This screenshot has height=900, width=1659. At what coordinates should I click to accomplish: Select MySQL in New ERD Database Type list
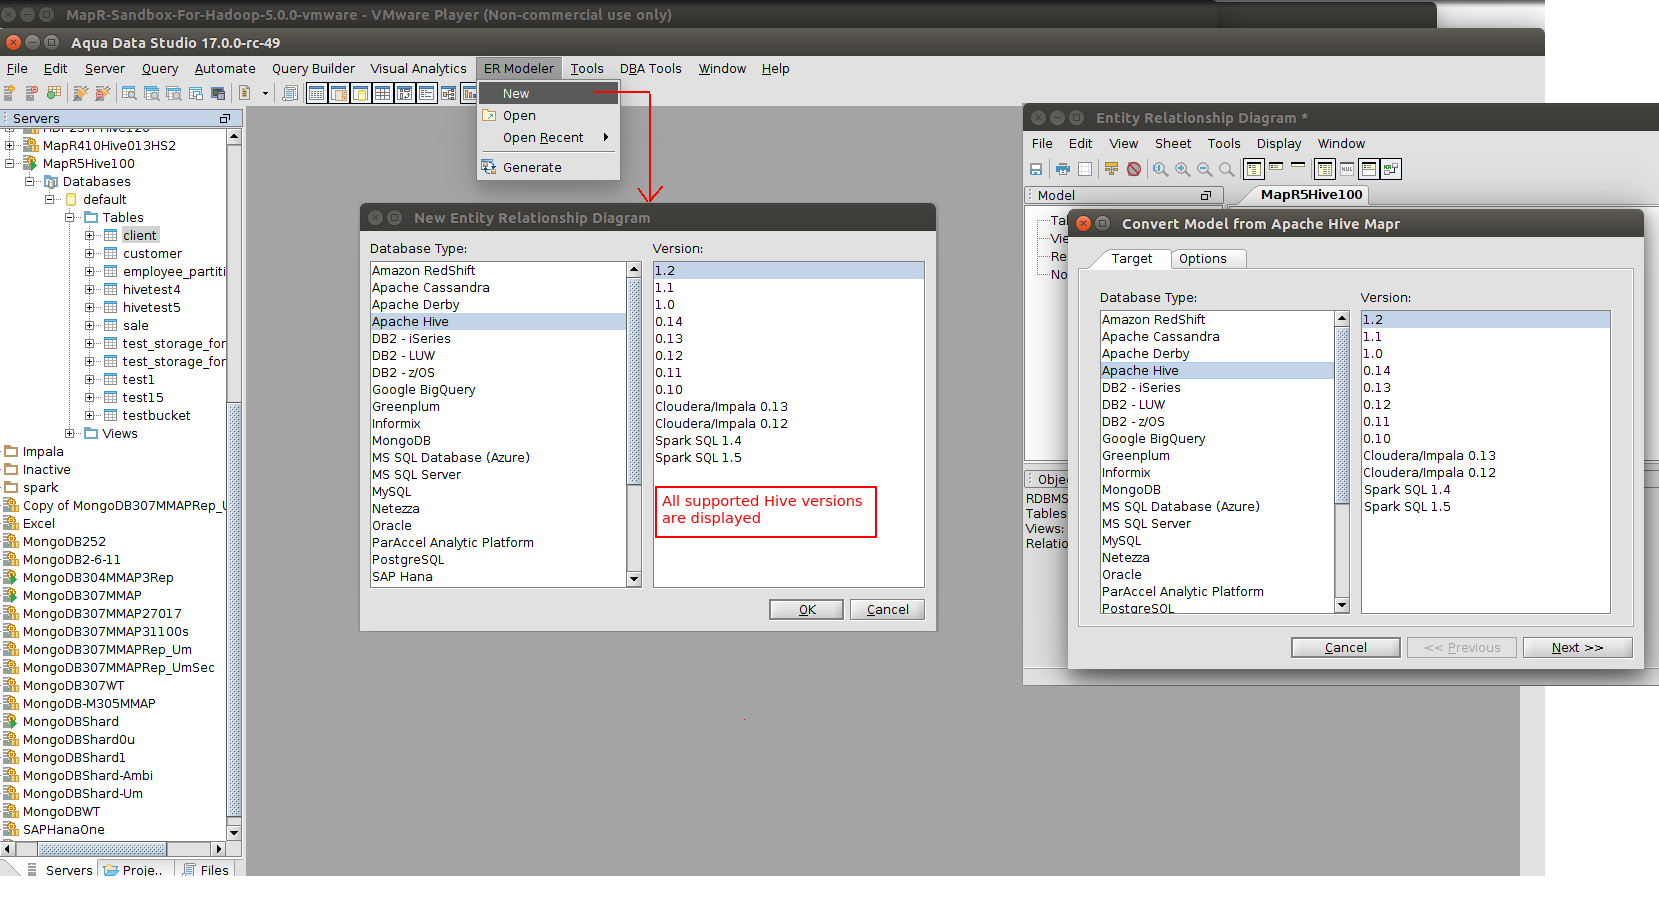[x=498, y=491]
